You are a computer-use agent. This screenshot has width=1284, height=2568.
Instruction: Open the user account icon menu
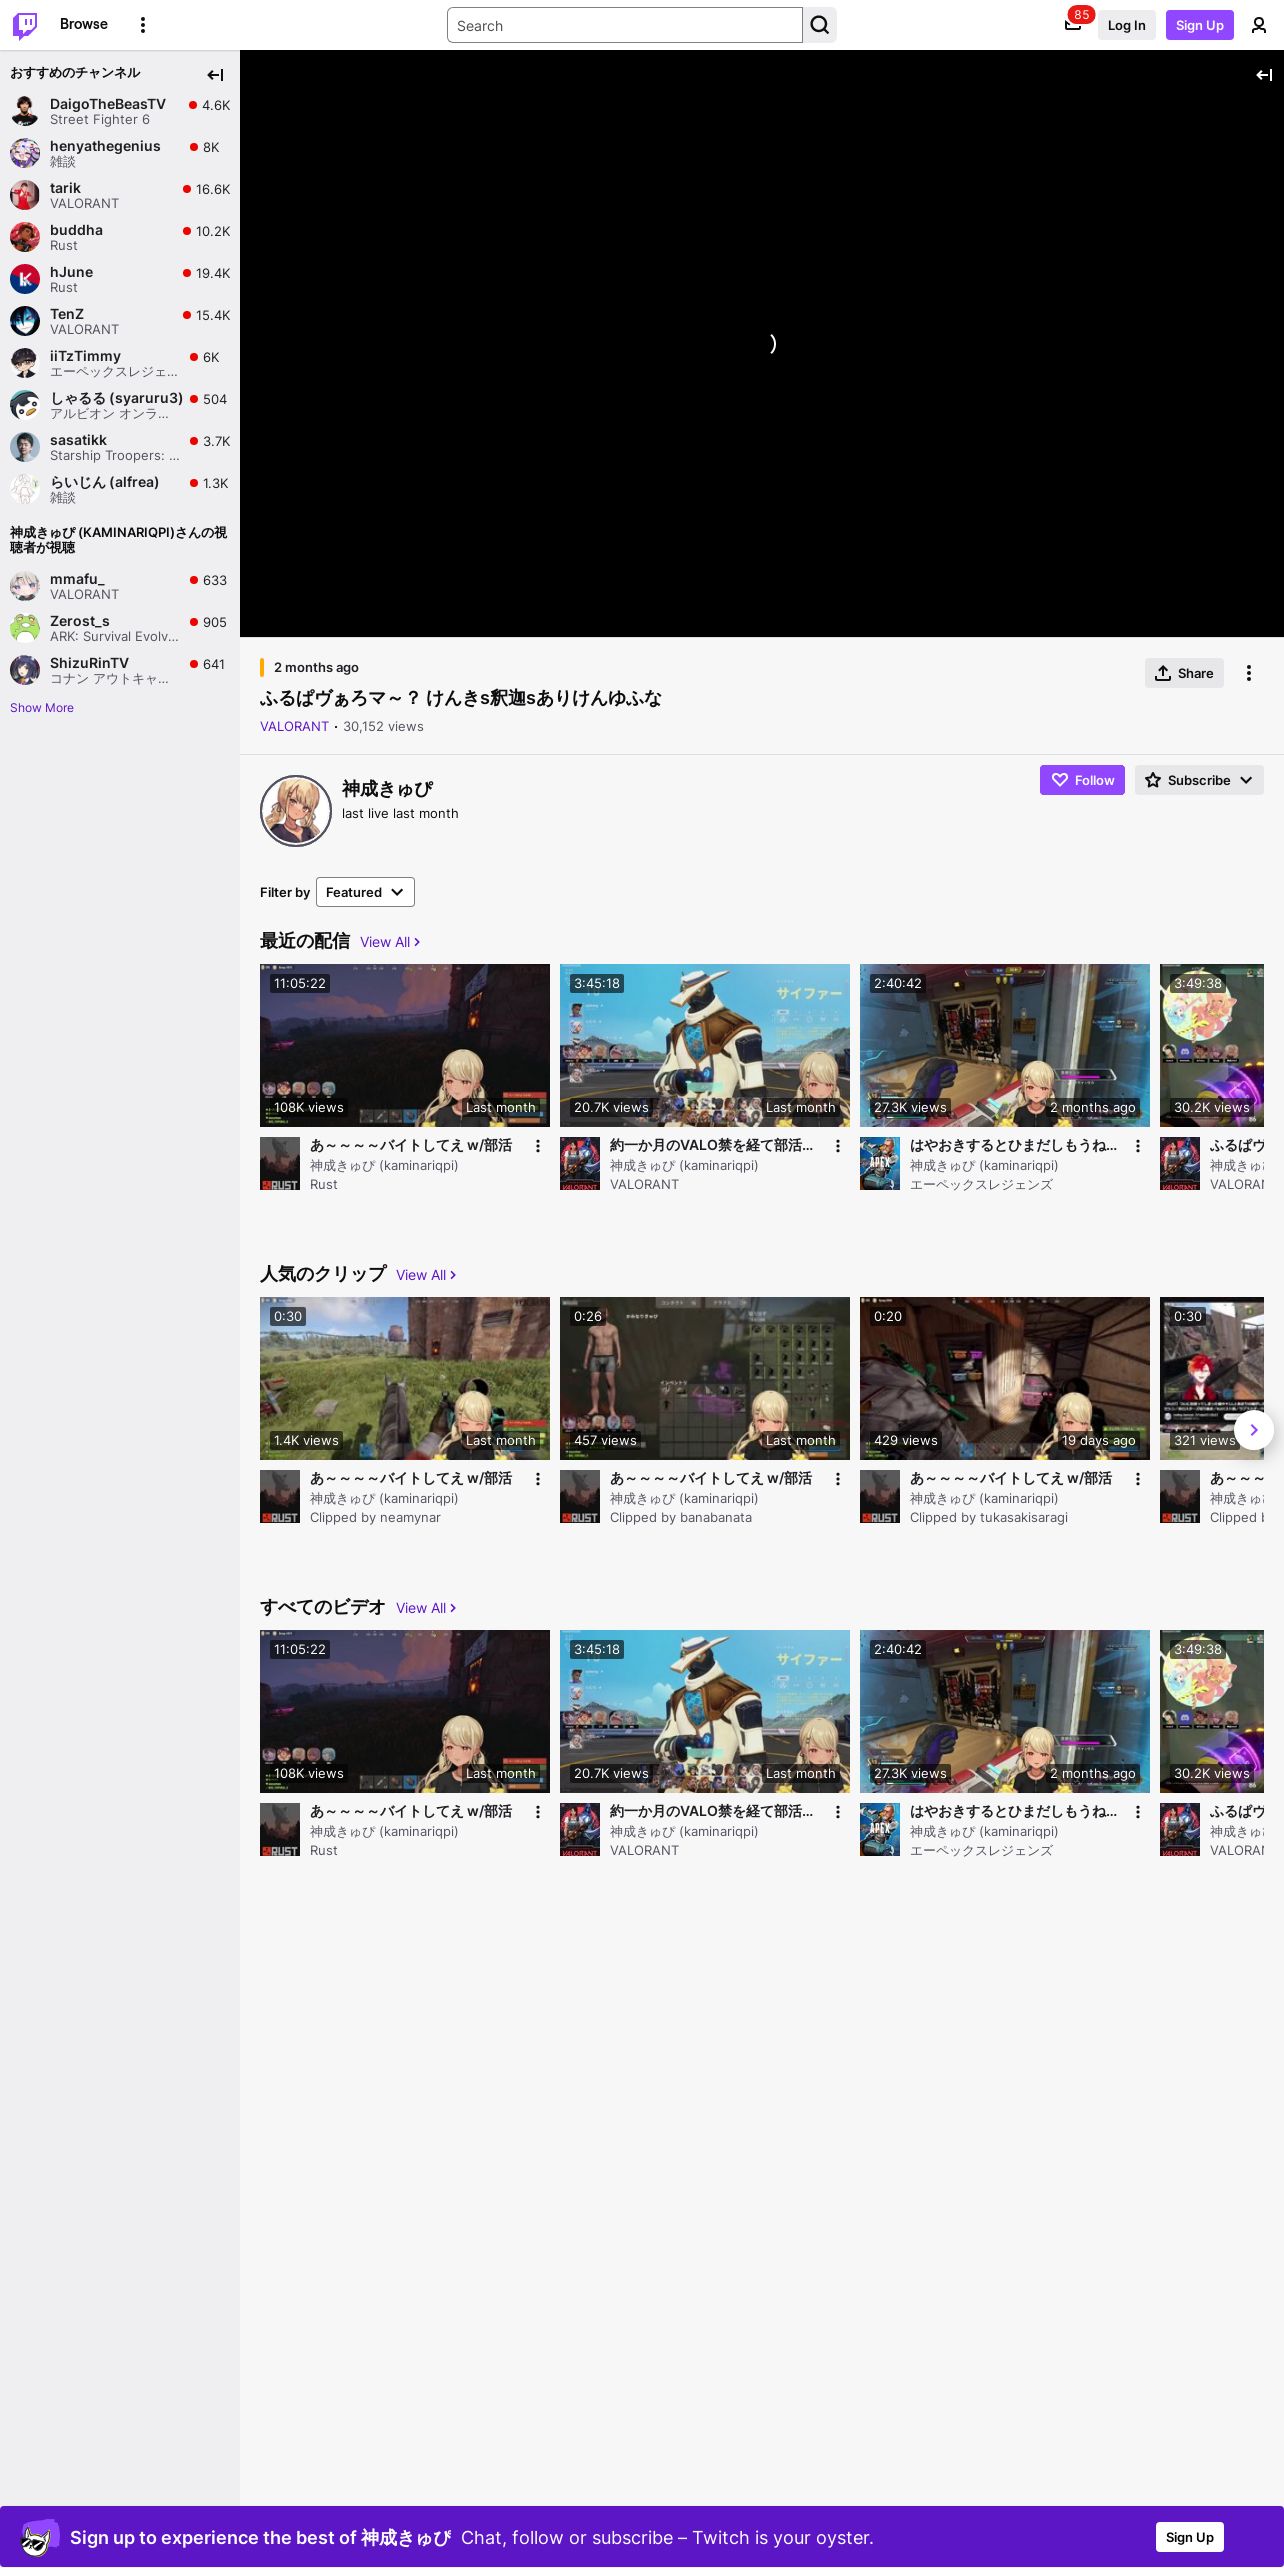[x=1259, y=25]
